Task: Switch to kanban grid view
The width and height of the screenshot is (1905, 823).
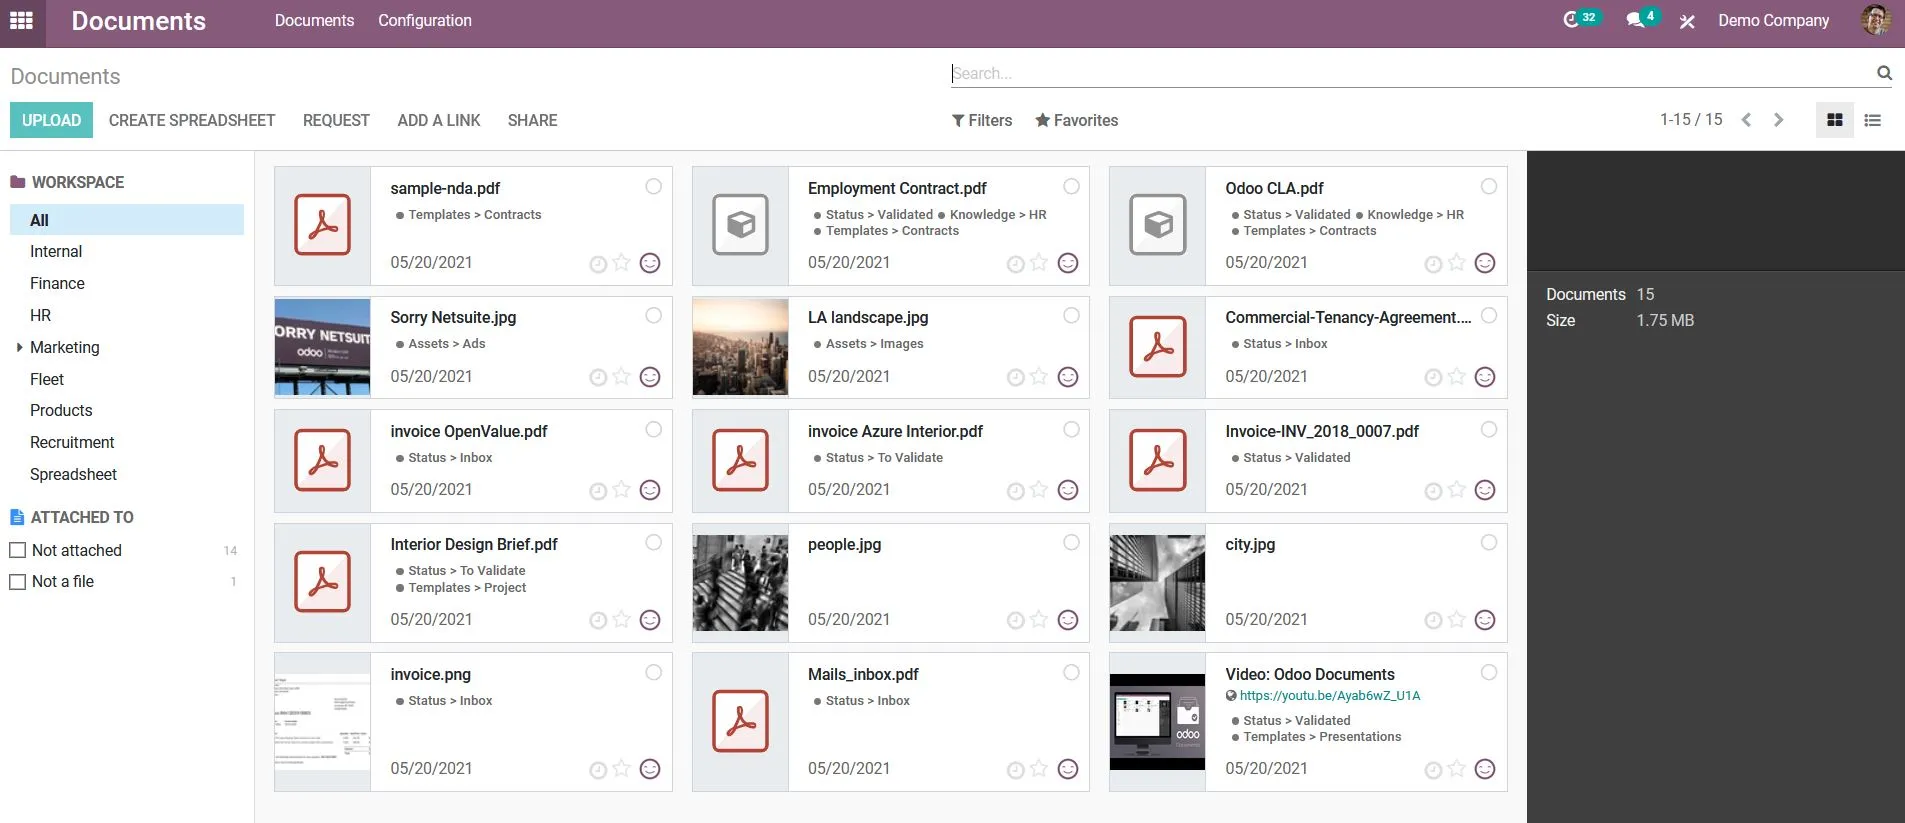Action: tap(1835, 120)
